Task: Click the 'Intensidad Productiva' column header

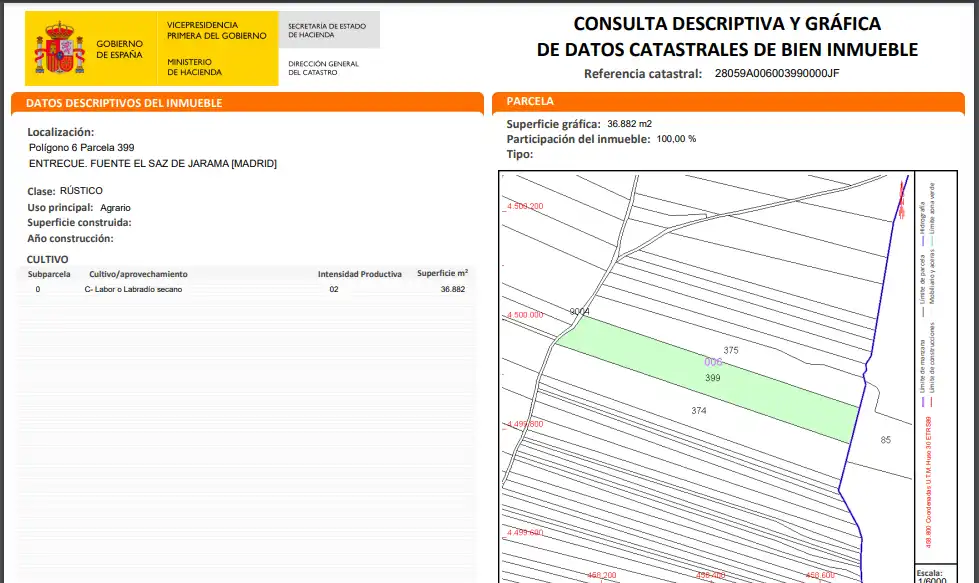Action: pos(360,274)
